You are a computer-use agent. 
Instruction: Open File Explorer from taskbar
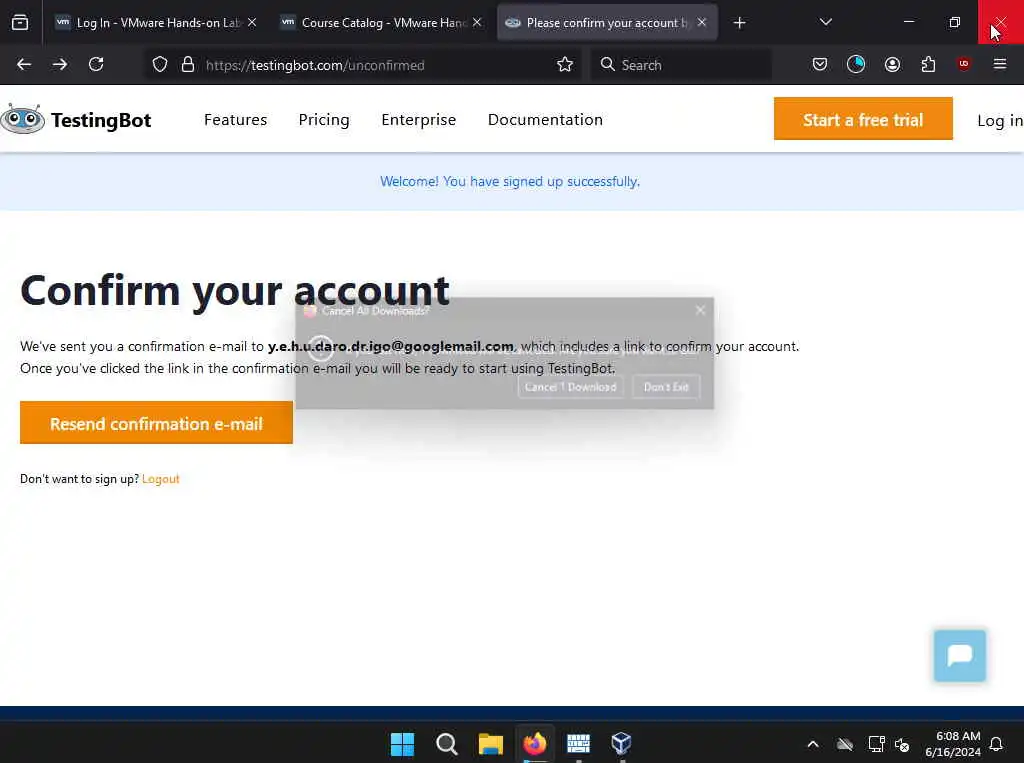(x=490, y=743)
